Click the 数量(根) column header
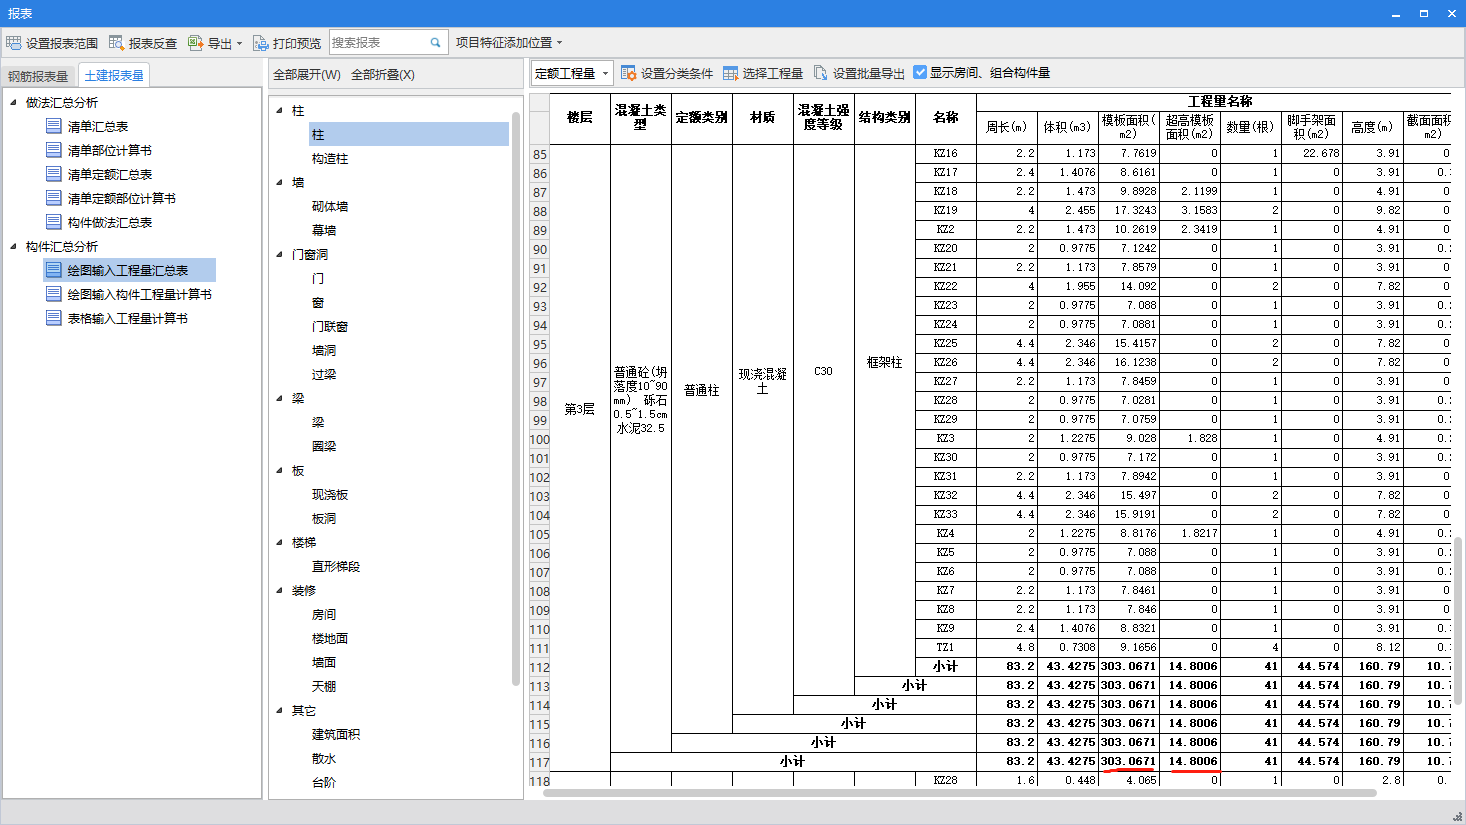 coord(1250,127)
